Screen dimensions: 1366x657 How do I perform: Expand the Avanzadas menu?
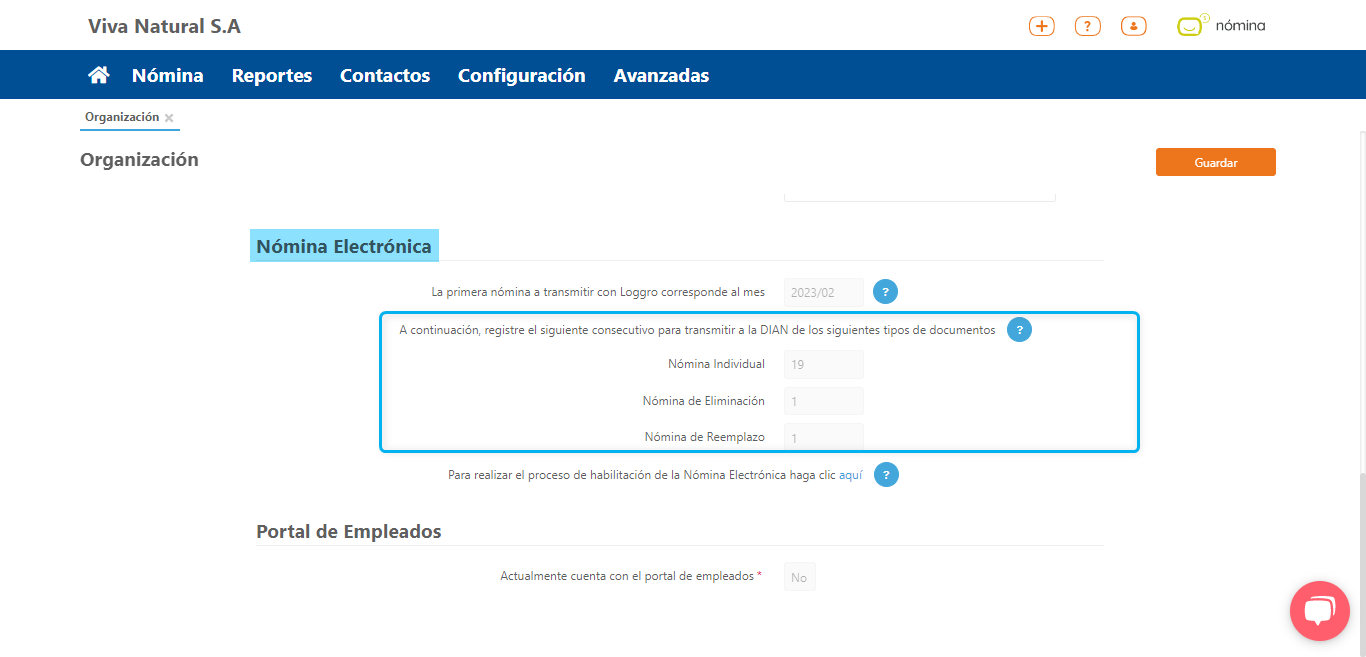point(661,75)
